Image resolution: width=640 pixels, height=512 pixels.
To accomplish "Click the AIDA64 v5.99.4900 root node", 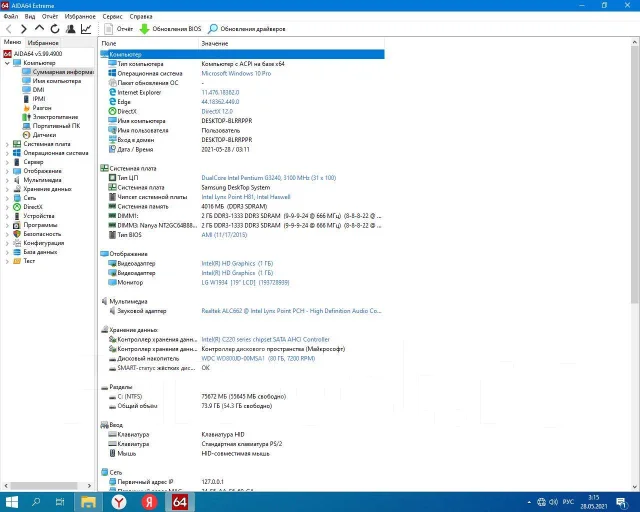I will 33,54.
